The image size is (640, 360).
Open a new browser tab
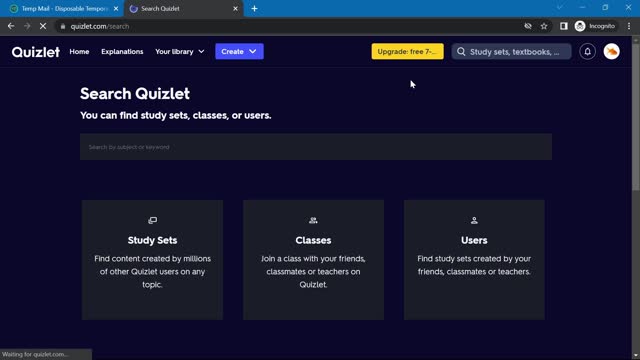[254, 9]
